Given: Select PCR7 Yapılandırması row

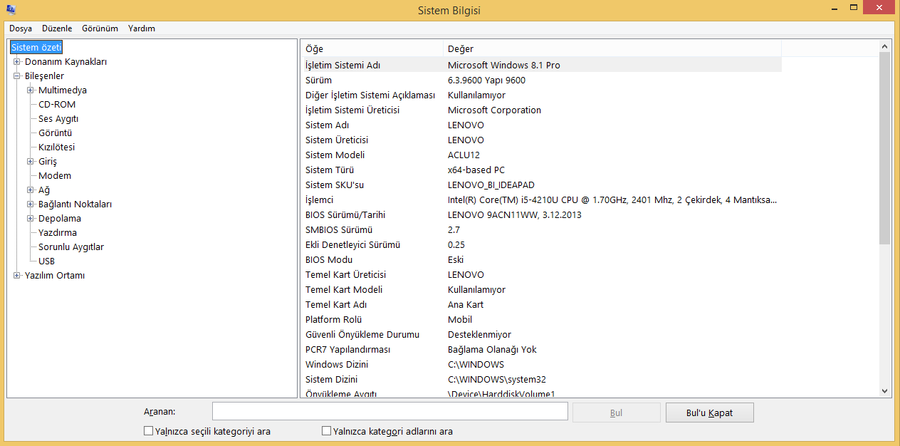Looking at the screenshot, I should pyautogui.click(x=541, y=350).
